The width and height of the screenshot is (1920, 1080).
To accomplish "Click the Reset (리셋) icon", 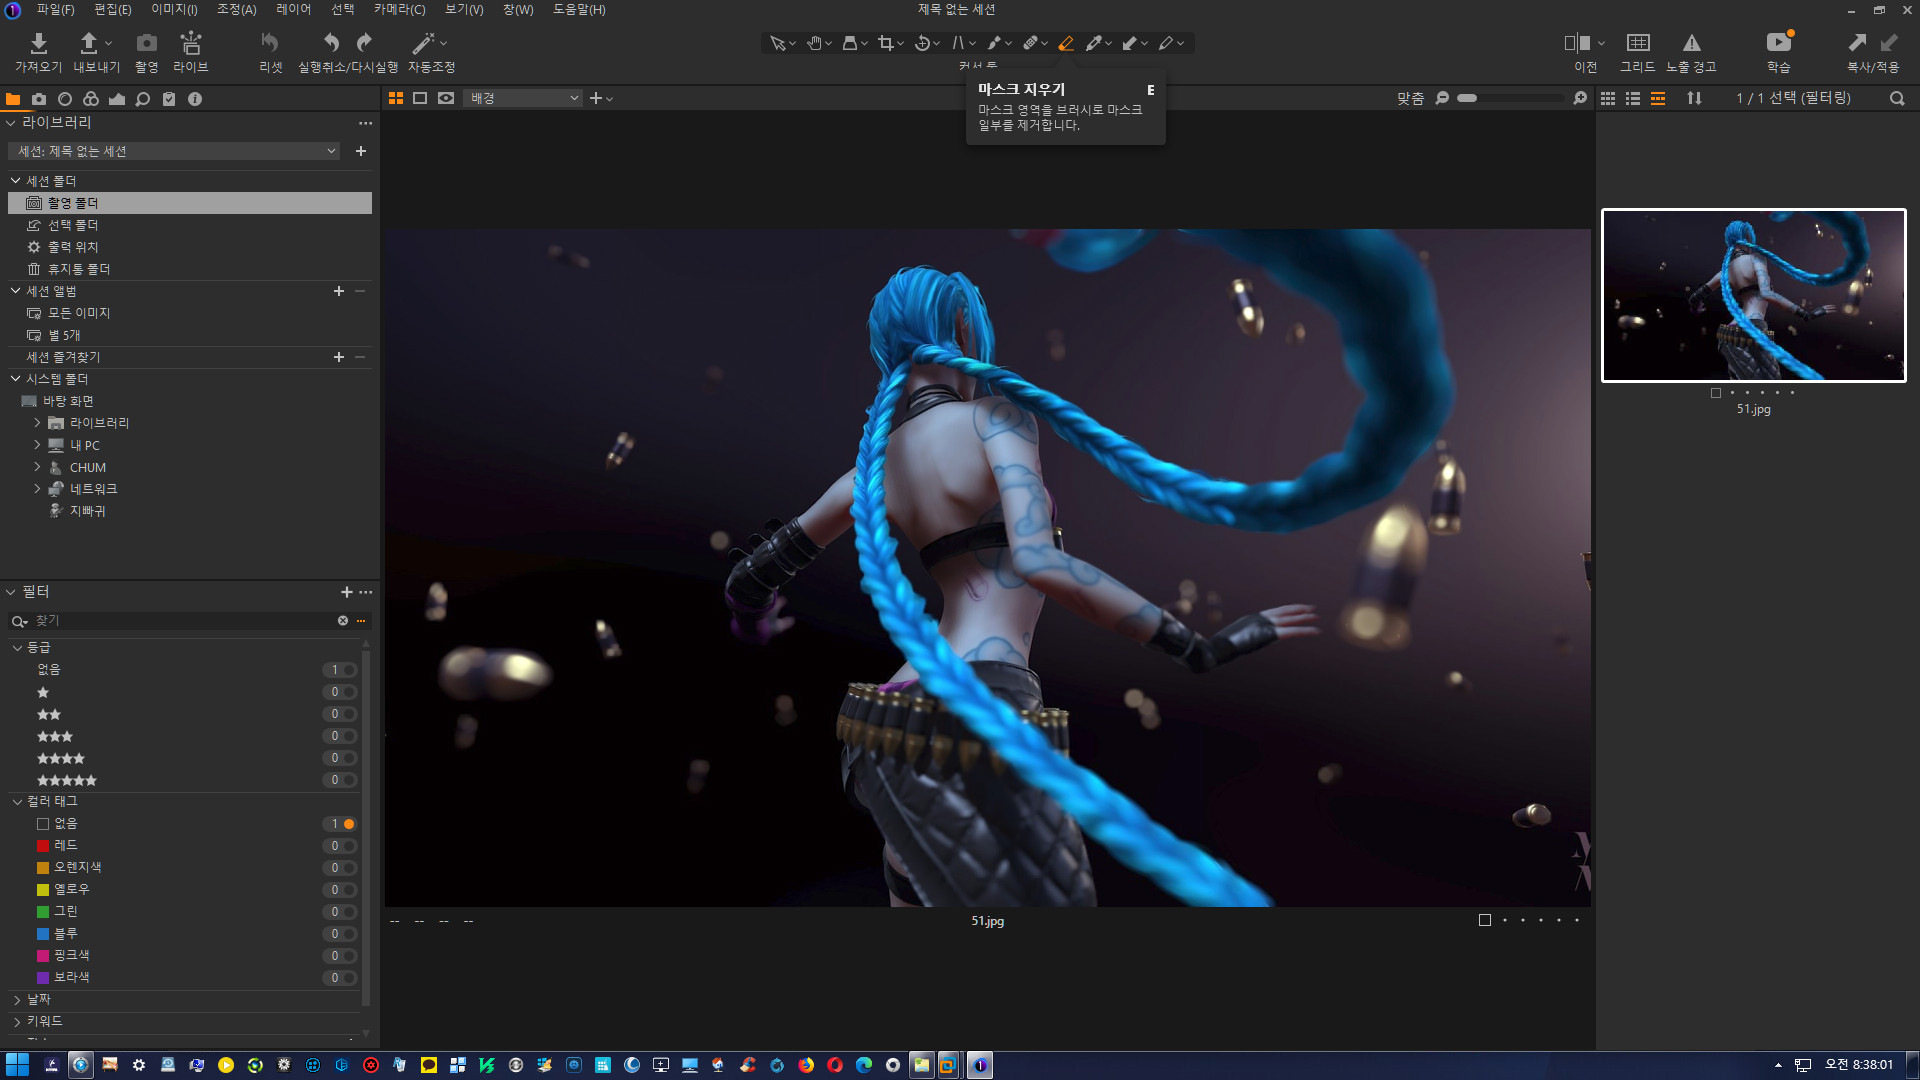I will click(270, 43).
